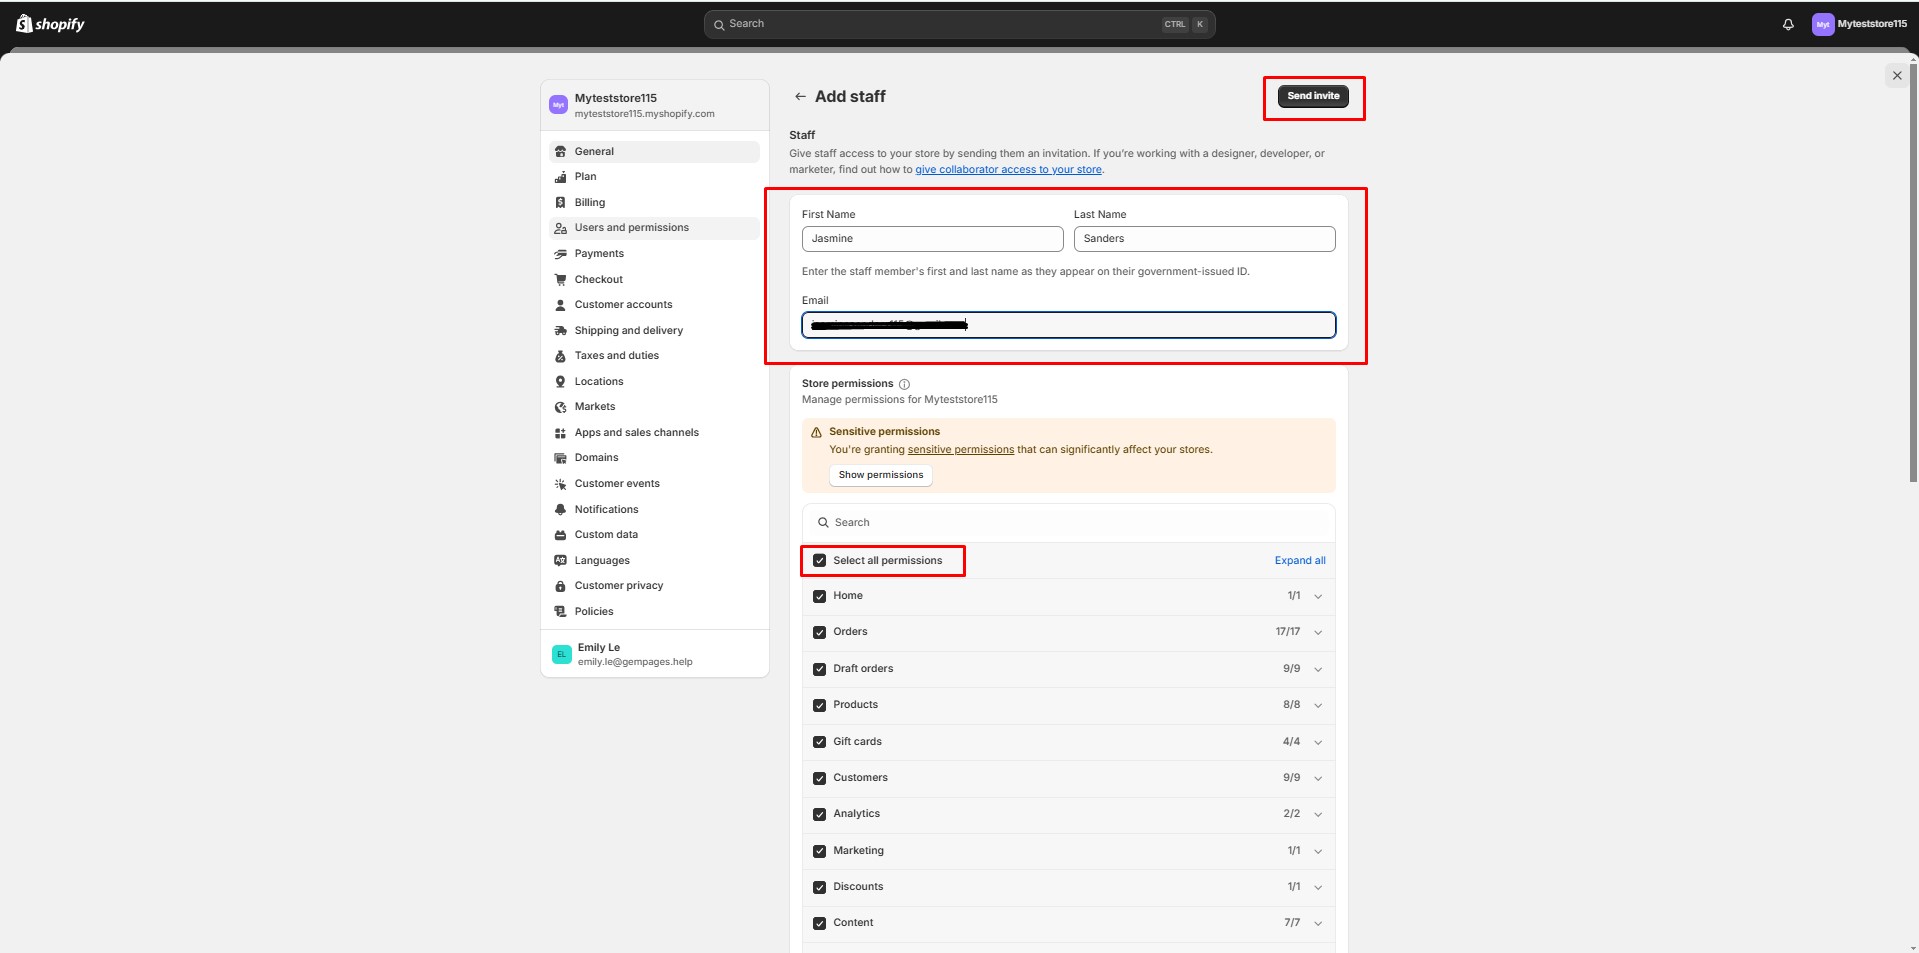Open give collaborator access link
The image size is (1919, 953).
1008,170
